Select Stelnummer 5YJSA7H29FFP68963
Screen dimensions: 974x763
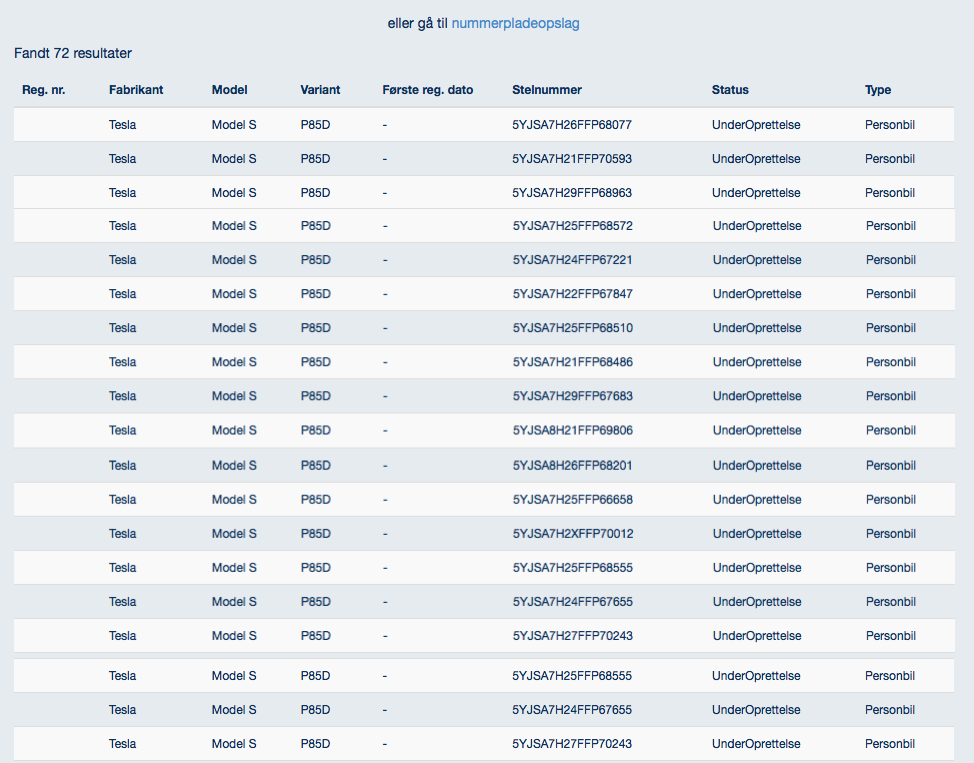(572, 193)
